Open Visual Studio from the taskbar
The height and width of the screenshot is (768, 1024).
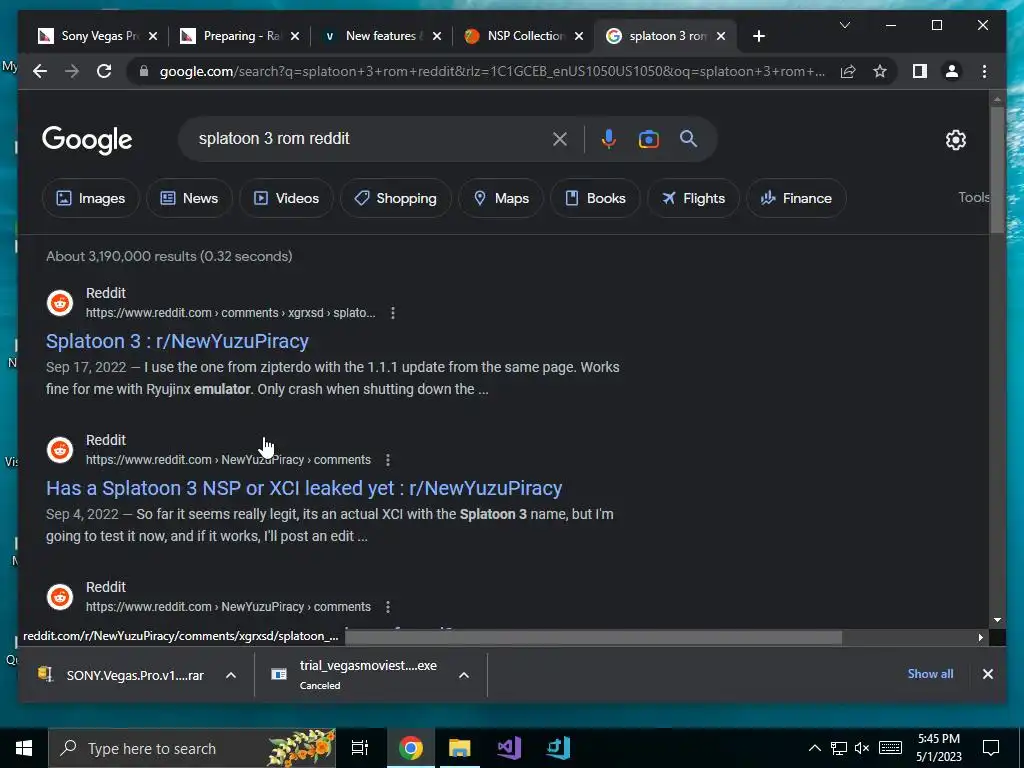pyautogui.click(x=509, y=748)
